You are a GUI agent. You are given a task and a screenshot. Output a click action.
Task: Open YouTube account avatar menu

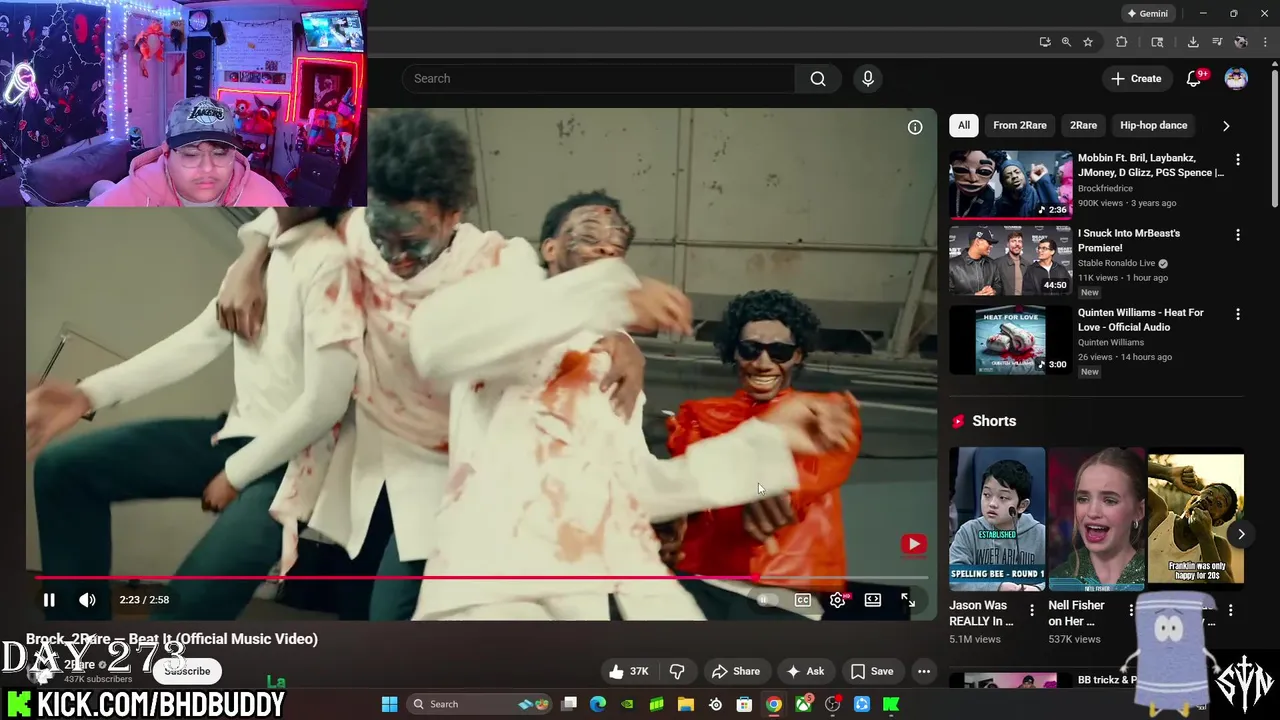click(1236, 79)
